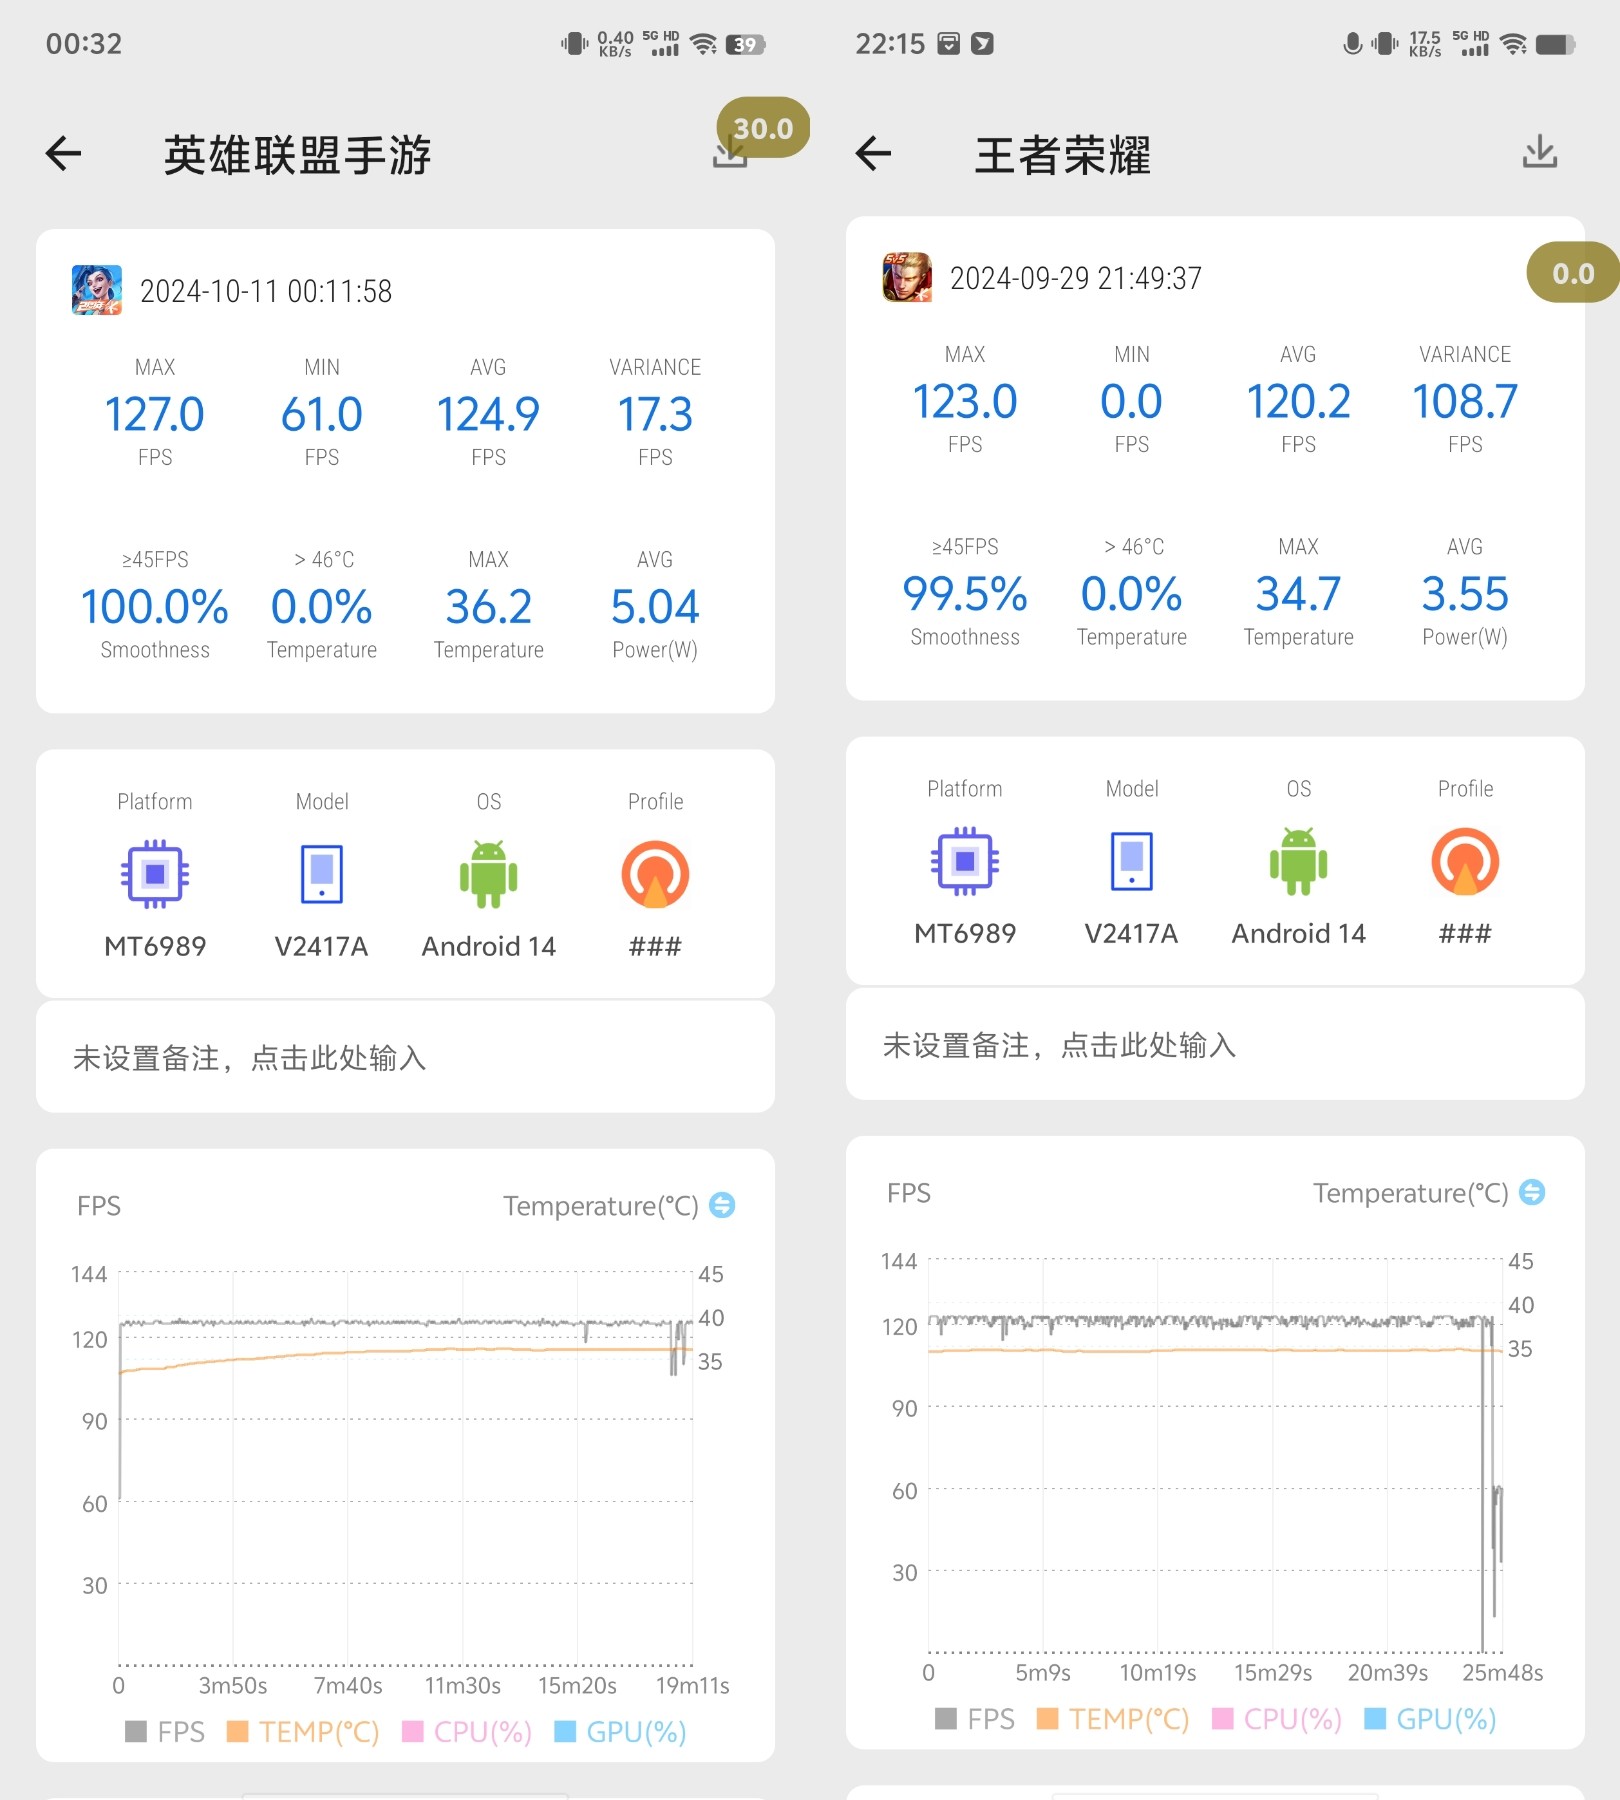The height and width of the screenshot is (1800, 1620).
Task: Switch Temperature axis toggle in left chart
Action: [x=722, y=1205]
